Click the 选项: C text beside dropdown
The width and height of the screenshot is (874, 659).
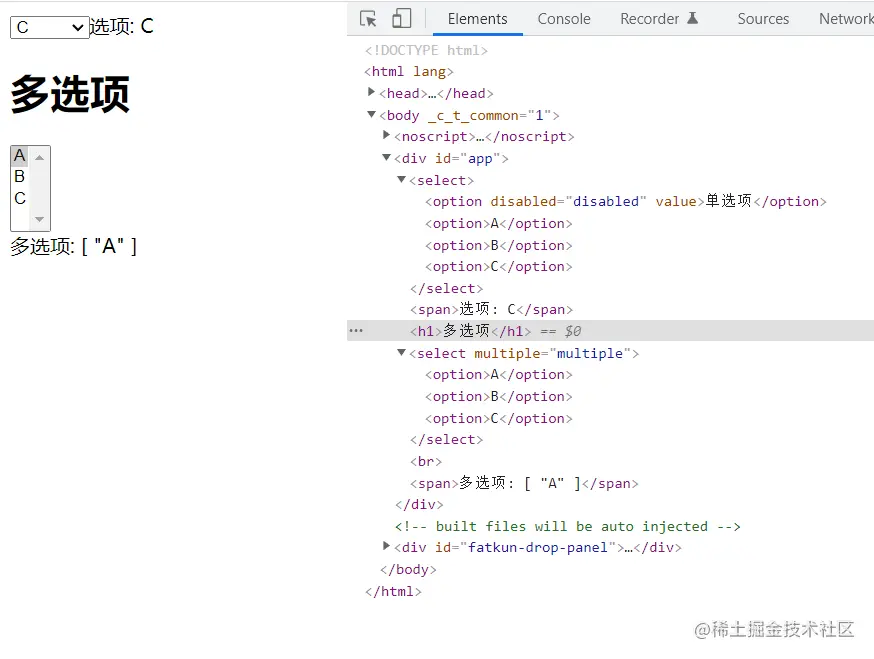click(x=122, y=26)
